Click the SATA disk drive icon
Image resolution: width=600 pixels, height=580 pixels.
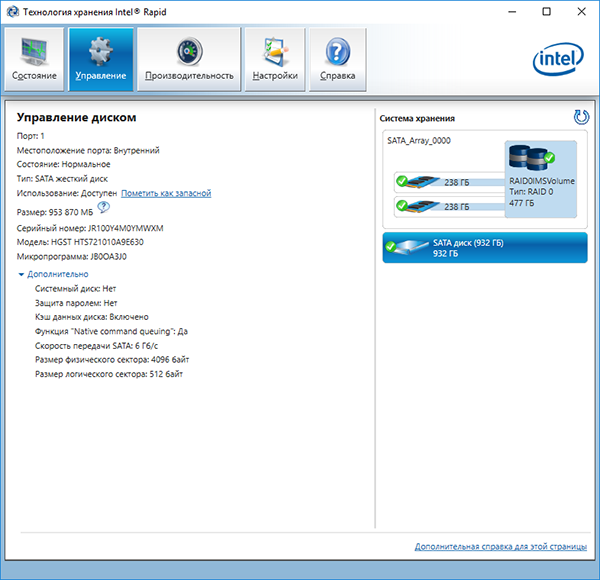[406, 247]
